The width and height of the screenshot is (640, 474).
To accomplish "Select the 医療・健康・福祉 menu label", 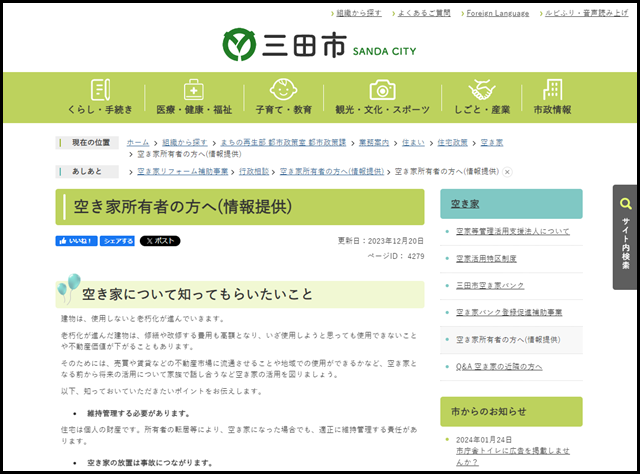I will pyautogui.click(x=194, y=109).
